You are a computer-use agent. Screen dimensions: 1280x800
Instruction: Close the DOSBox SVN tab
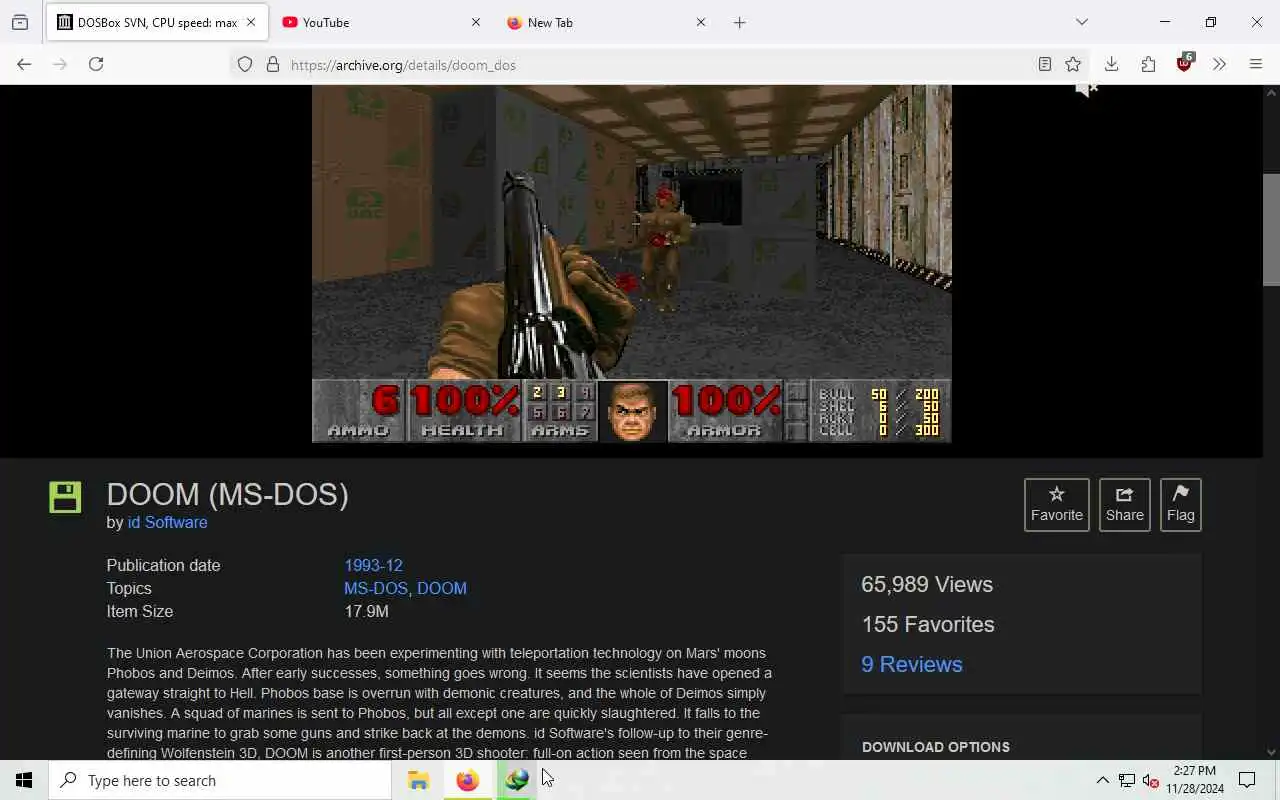click(251, 22)
